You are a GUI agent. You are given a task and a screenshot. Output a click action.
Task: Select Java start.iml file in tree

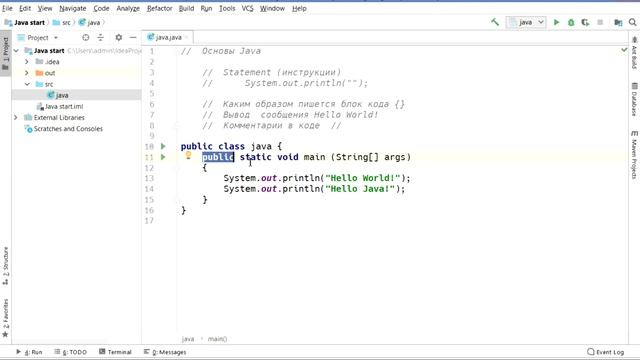click(x=60, y=107)
